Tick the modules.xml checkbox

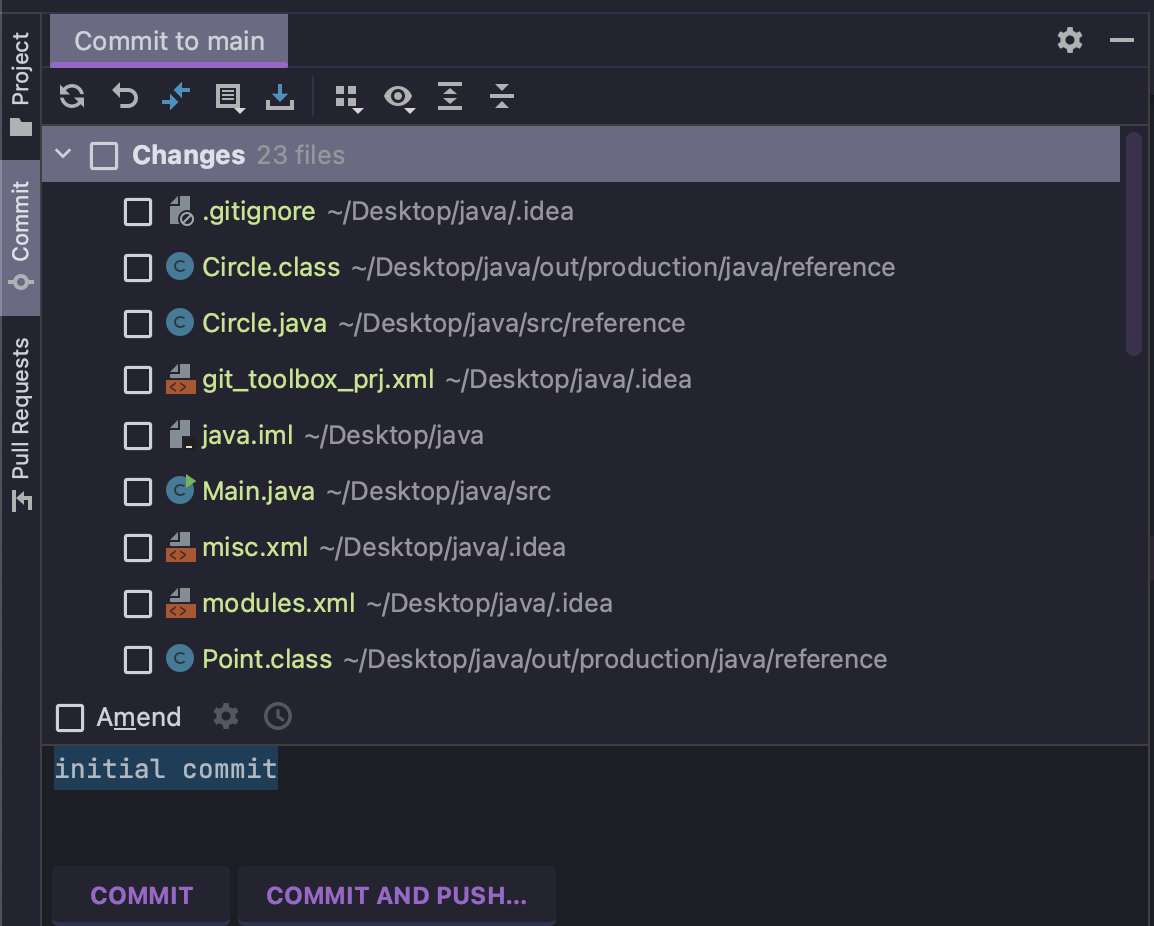click(138, 604)
